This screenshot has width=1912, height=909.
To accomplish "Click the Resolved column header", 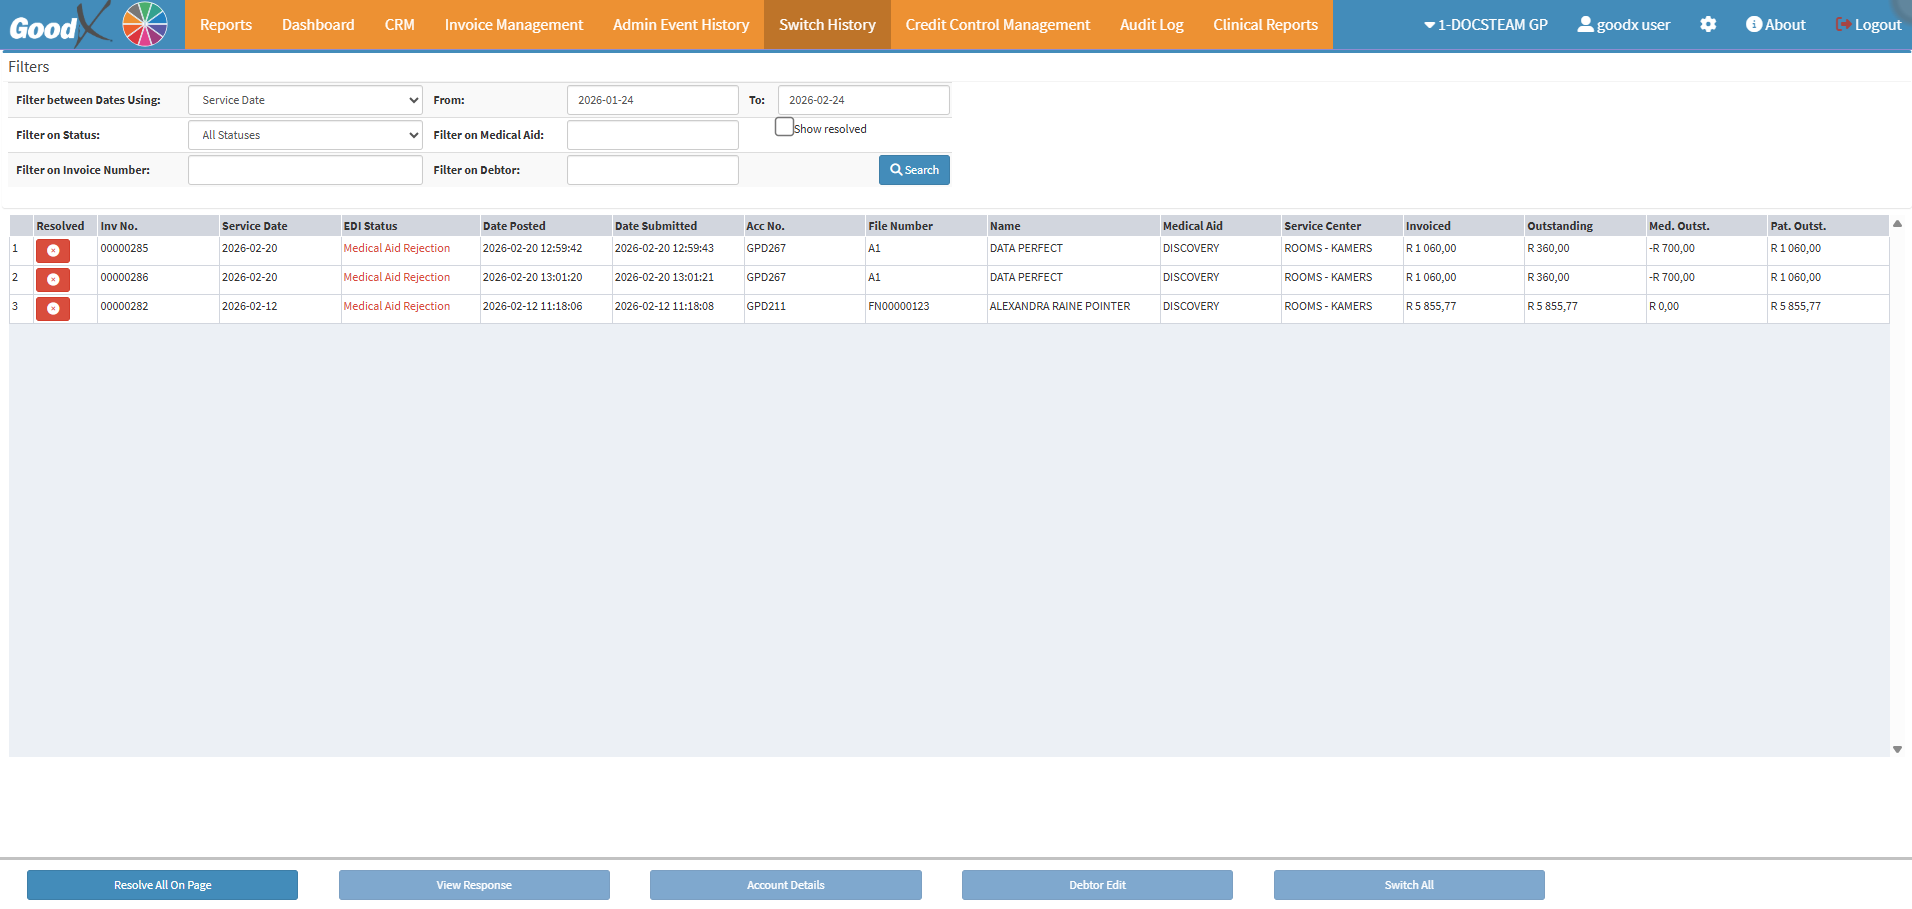I will tap(65, 226).
